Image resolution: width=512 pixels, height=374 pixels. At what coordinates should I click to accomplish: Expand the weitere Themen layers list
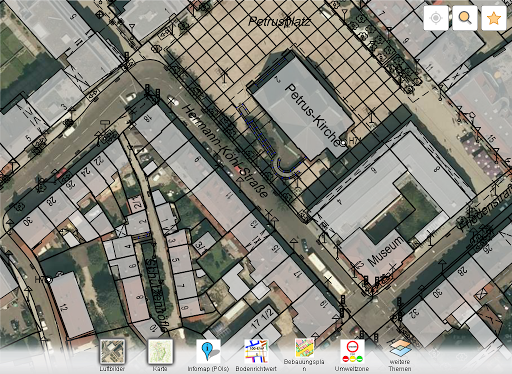400,348
